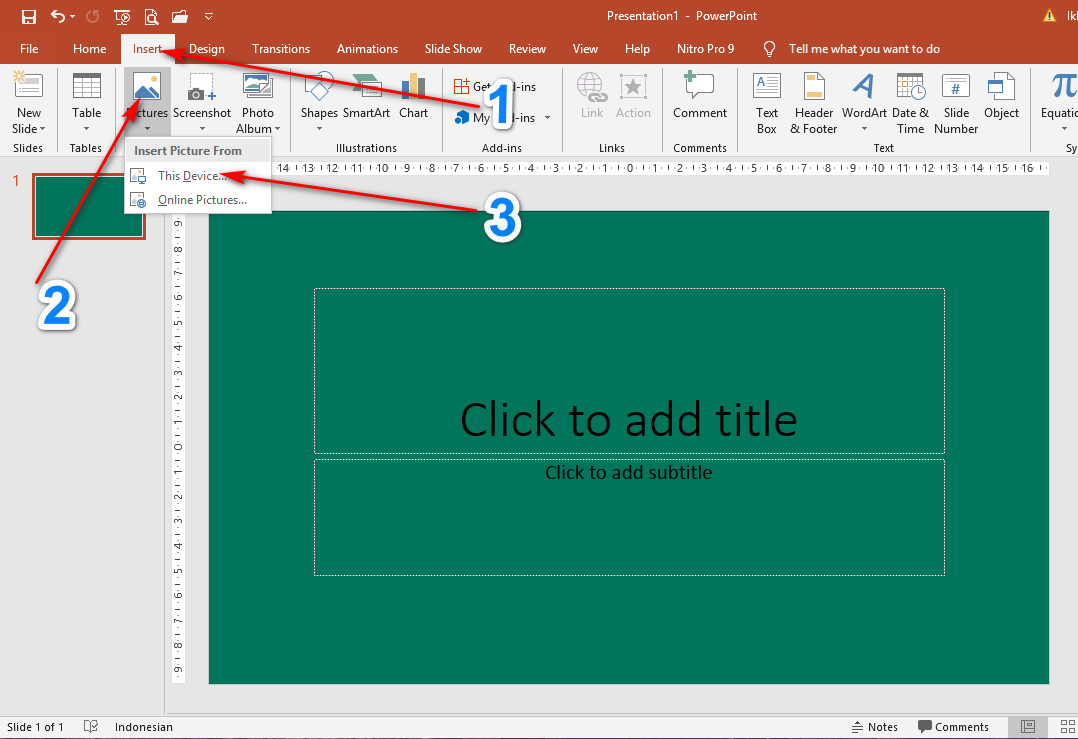Insert Date & Time

(910, 103)
